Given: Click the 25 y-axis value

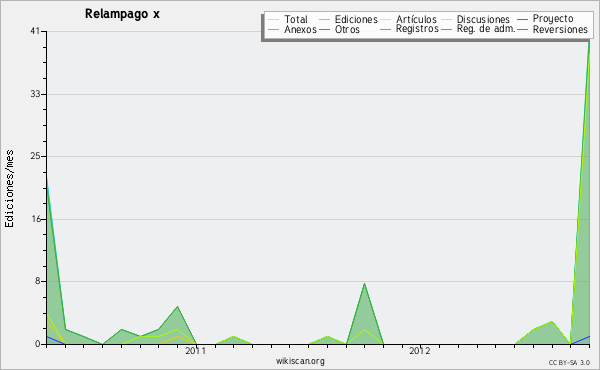Looking at the screenshot, I should (x=35, y=156).
